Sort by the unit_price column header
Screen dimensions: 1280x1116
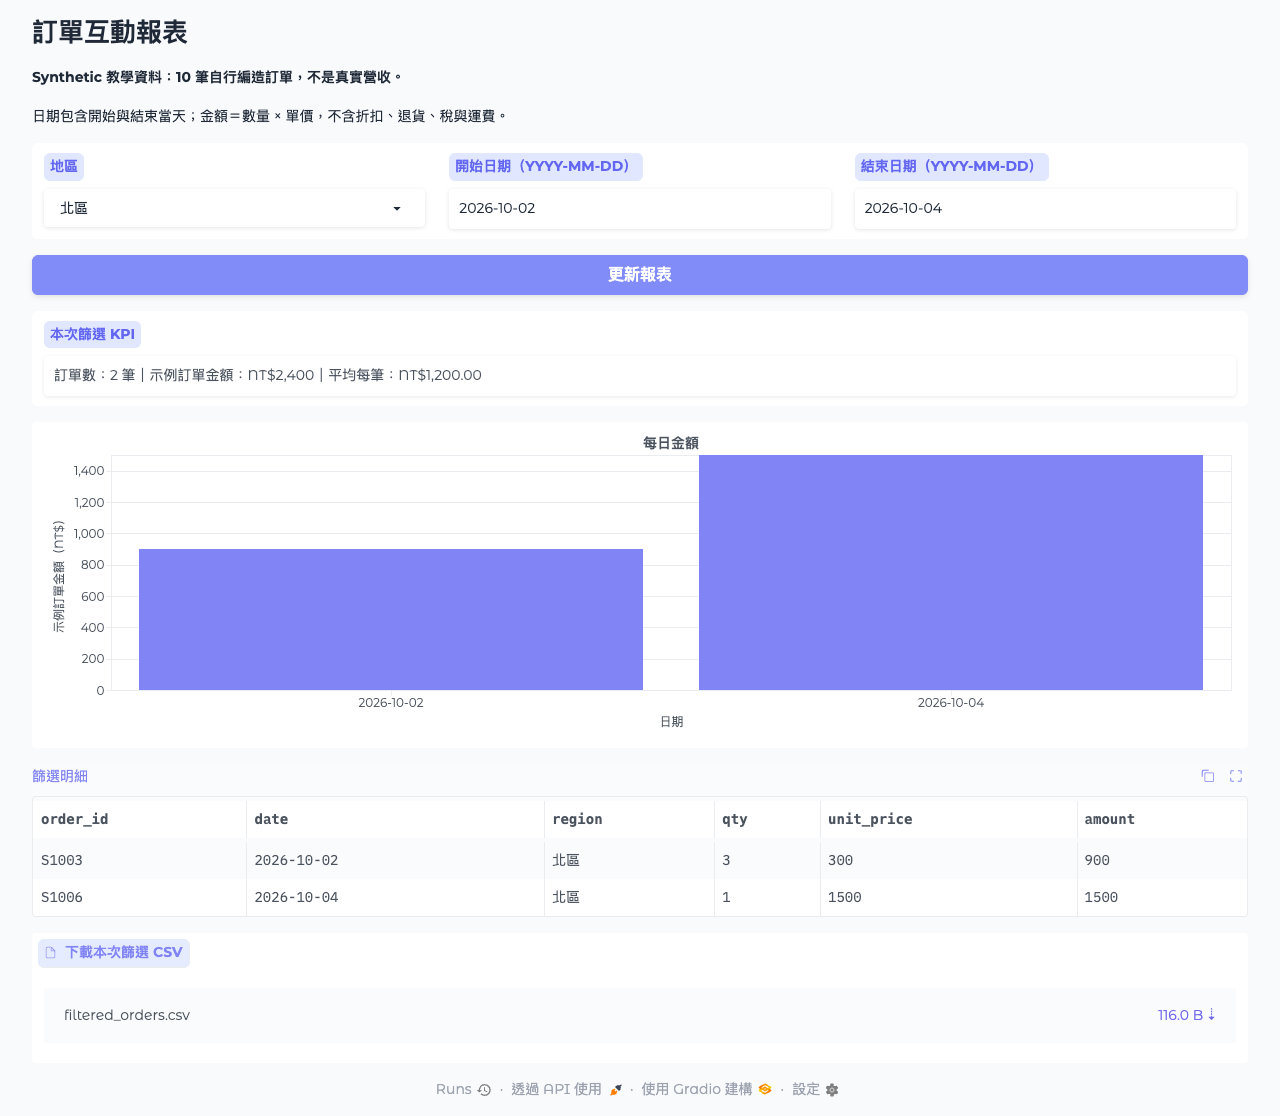click(948, 819)
